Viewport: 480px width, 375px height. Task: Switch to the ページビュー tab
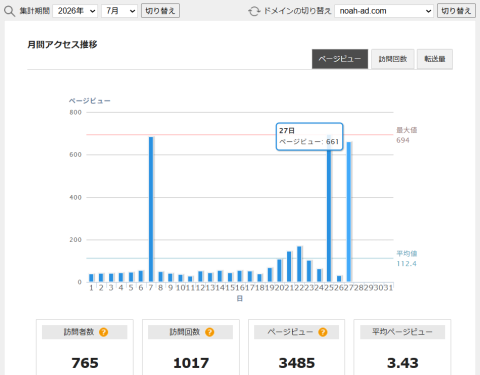coord(340,59)
